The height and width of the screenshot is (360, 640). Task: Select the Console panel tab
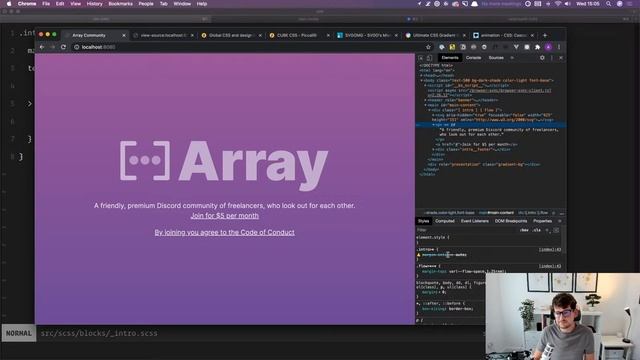pyautogui.click(x=473, y=58)
